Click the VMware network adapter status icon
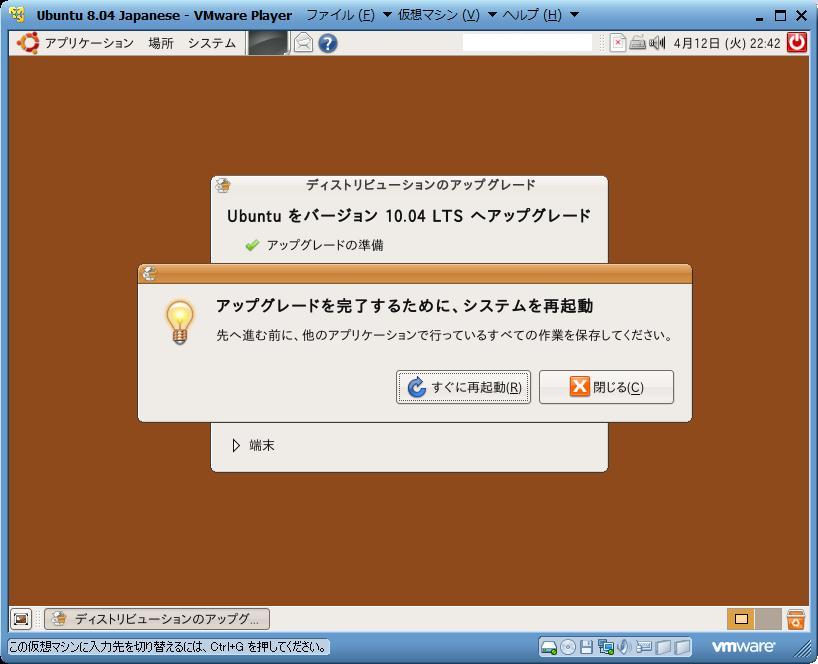Image resolution: width=818 pixels, height=664 pixels. (606, 647)
